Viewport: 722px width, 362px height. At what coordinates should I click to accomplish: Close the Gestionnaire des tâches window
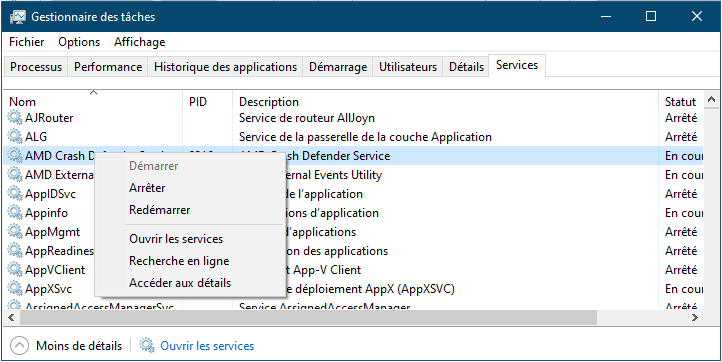pyautogui.click(x=697, y=17)
